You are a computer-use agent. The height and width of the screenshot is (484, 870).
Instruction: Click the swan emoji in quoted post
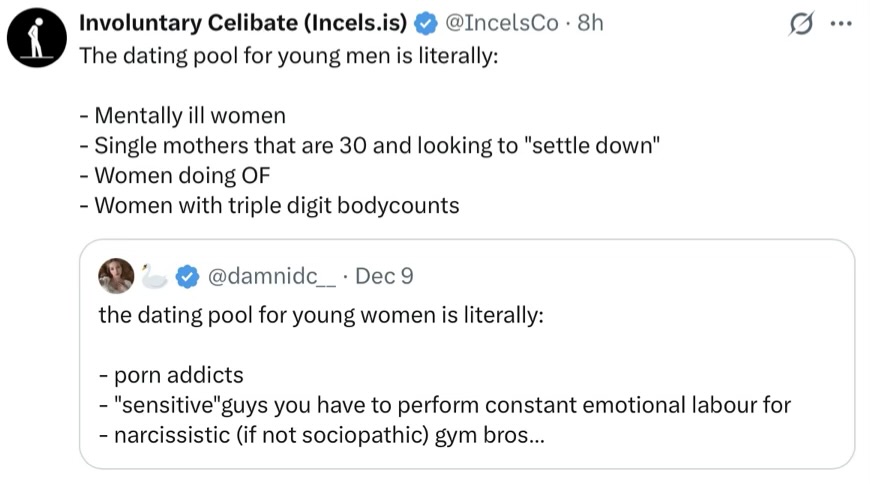(154, 275)
